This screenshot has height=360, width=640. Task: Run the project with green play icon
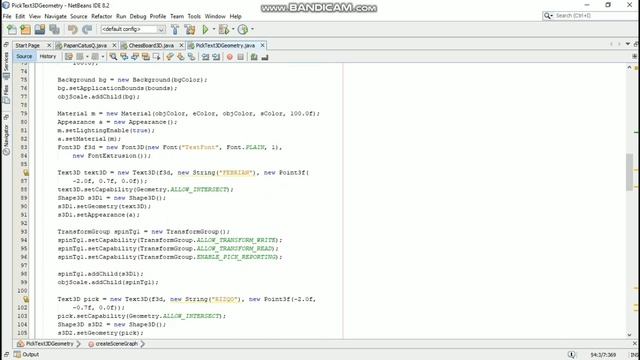click(x=205, y=29)
